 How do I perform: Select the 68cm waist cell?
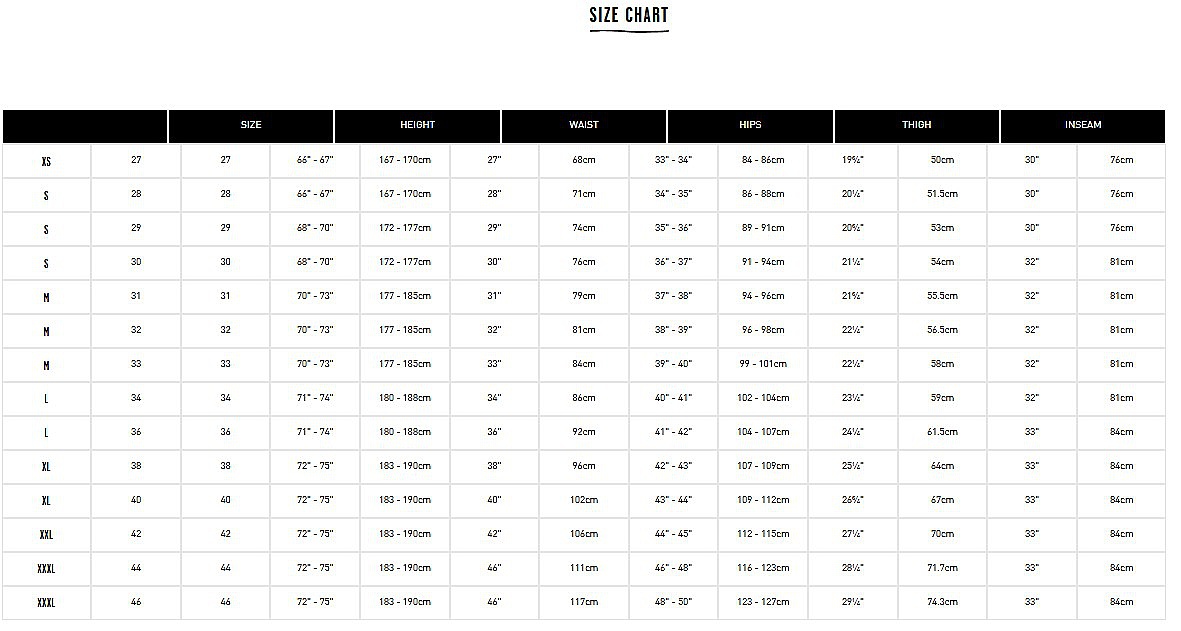(x=584, y=161)
